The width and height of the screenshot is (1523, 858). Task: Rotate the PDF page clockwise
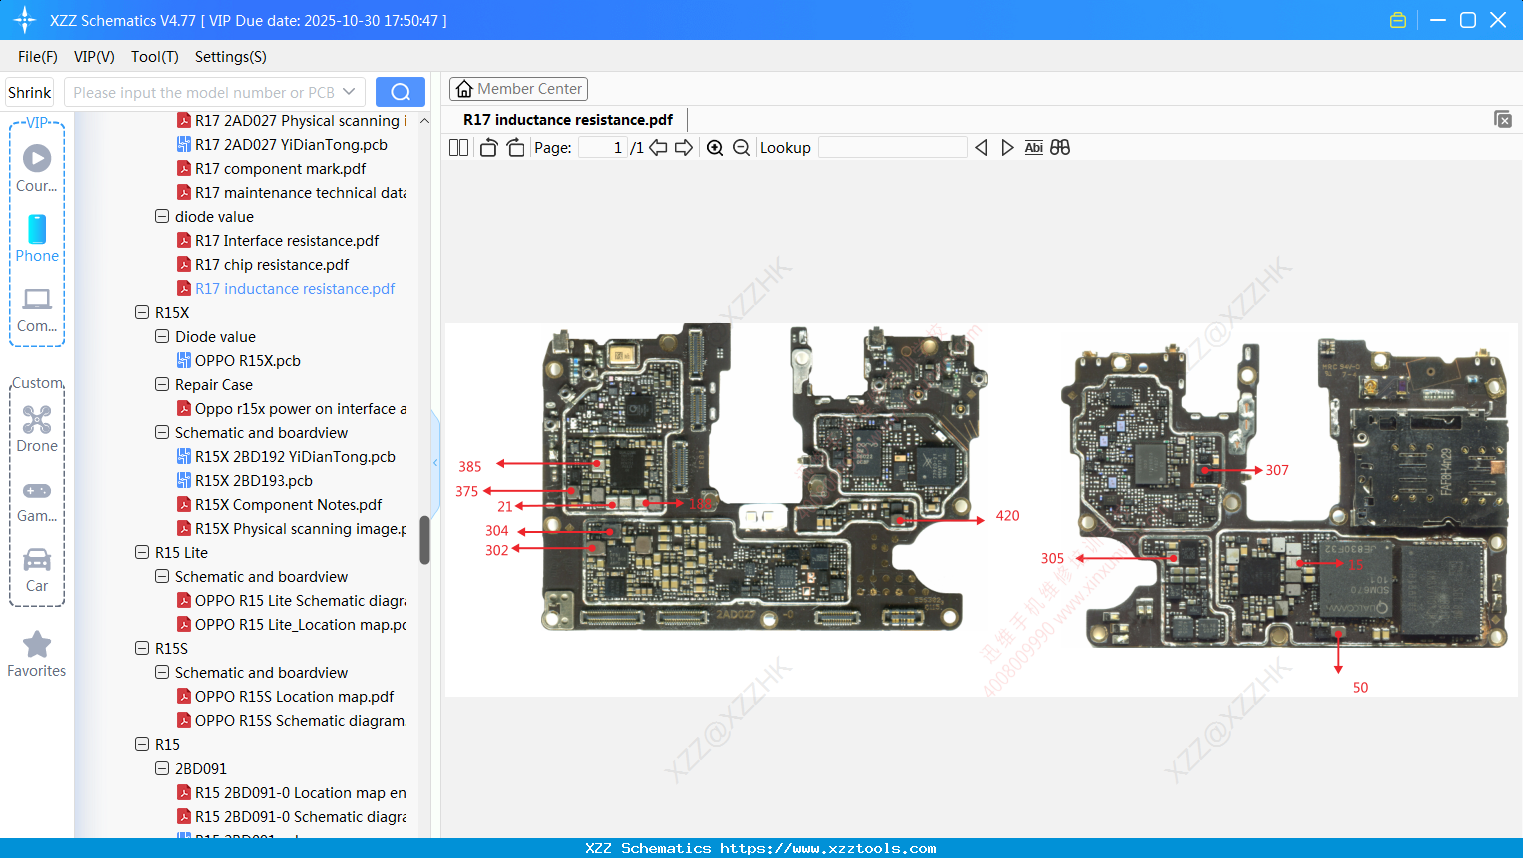[x=515, y=147]
